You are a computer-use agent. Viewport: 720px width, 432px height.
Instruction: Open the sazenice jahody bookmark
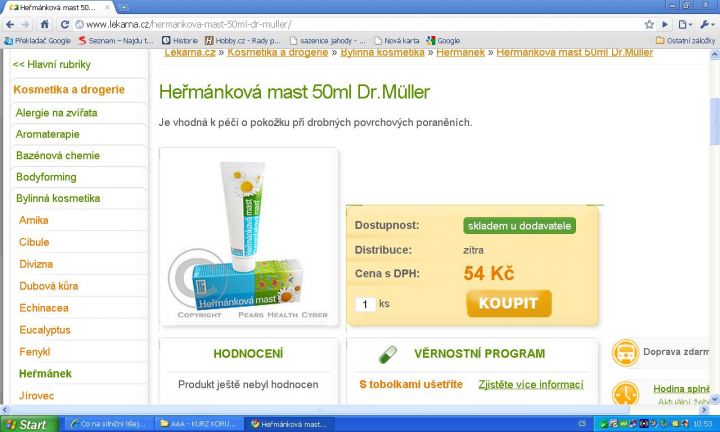pyautogui.click(x=328, y=40)
